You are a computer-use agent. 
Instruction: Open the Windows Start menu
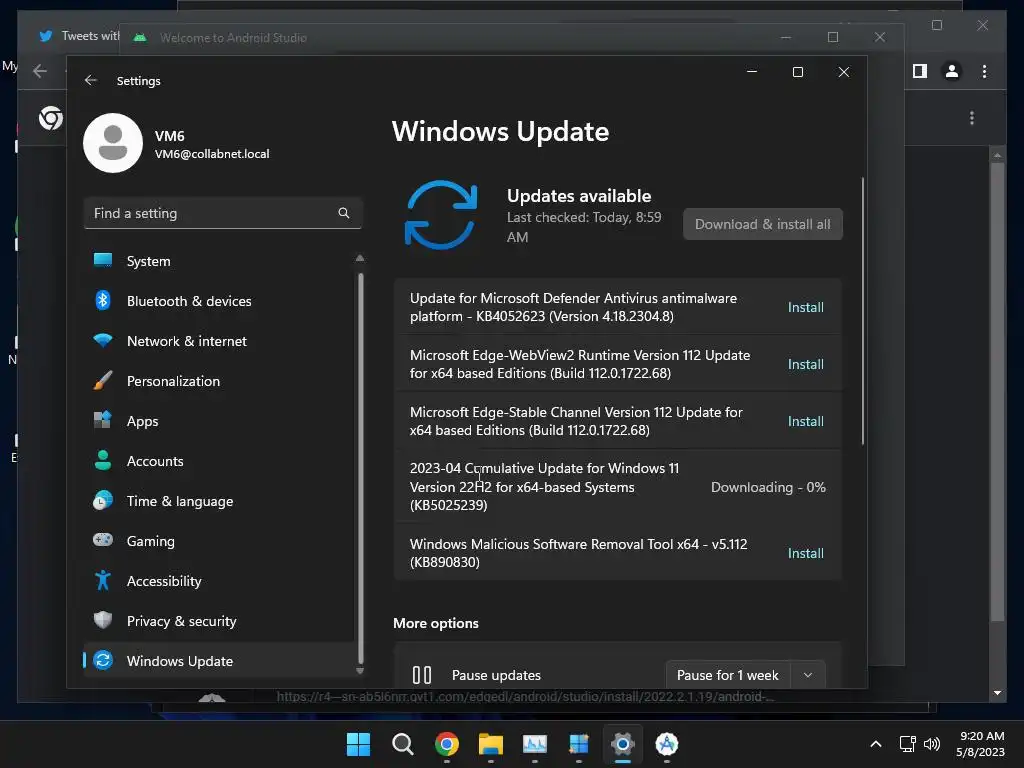pyautogui.click(x=358, y=744)
